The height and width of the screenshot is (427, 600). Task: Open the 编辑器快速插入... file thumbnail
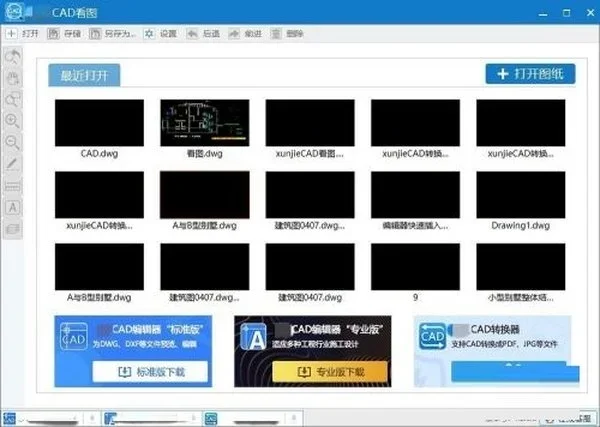[416, 195]
